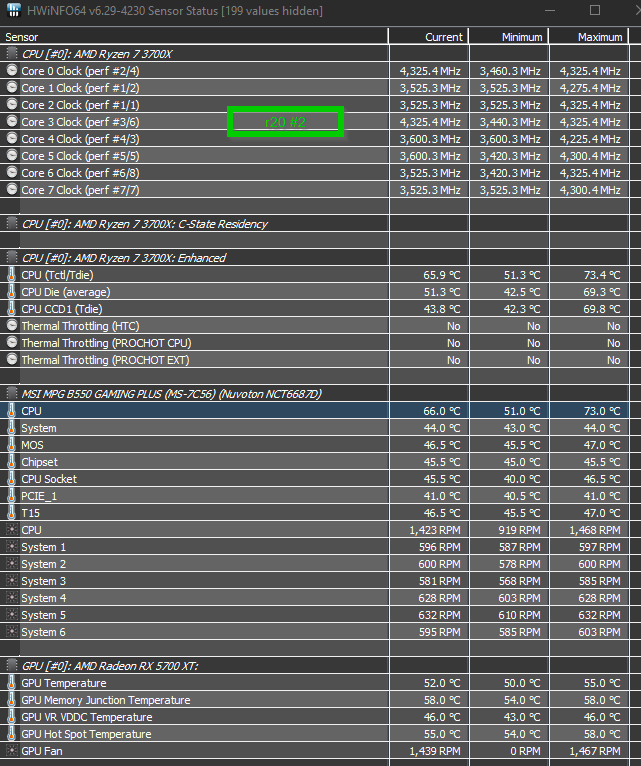Click the thermometer icon for PCIE_1
This screenshot has width=641, height=766.
tap(12, 496)
